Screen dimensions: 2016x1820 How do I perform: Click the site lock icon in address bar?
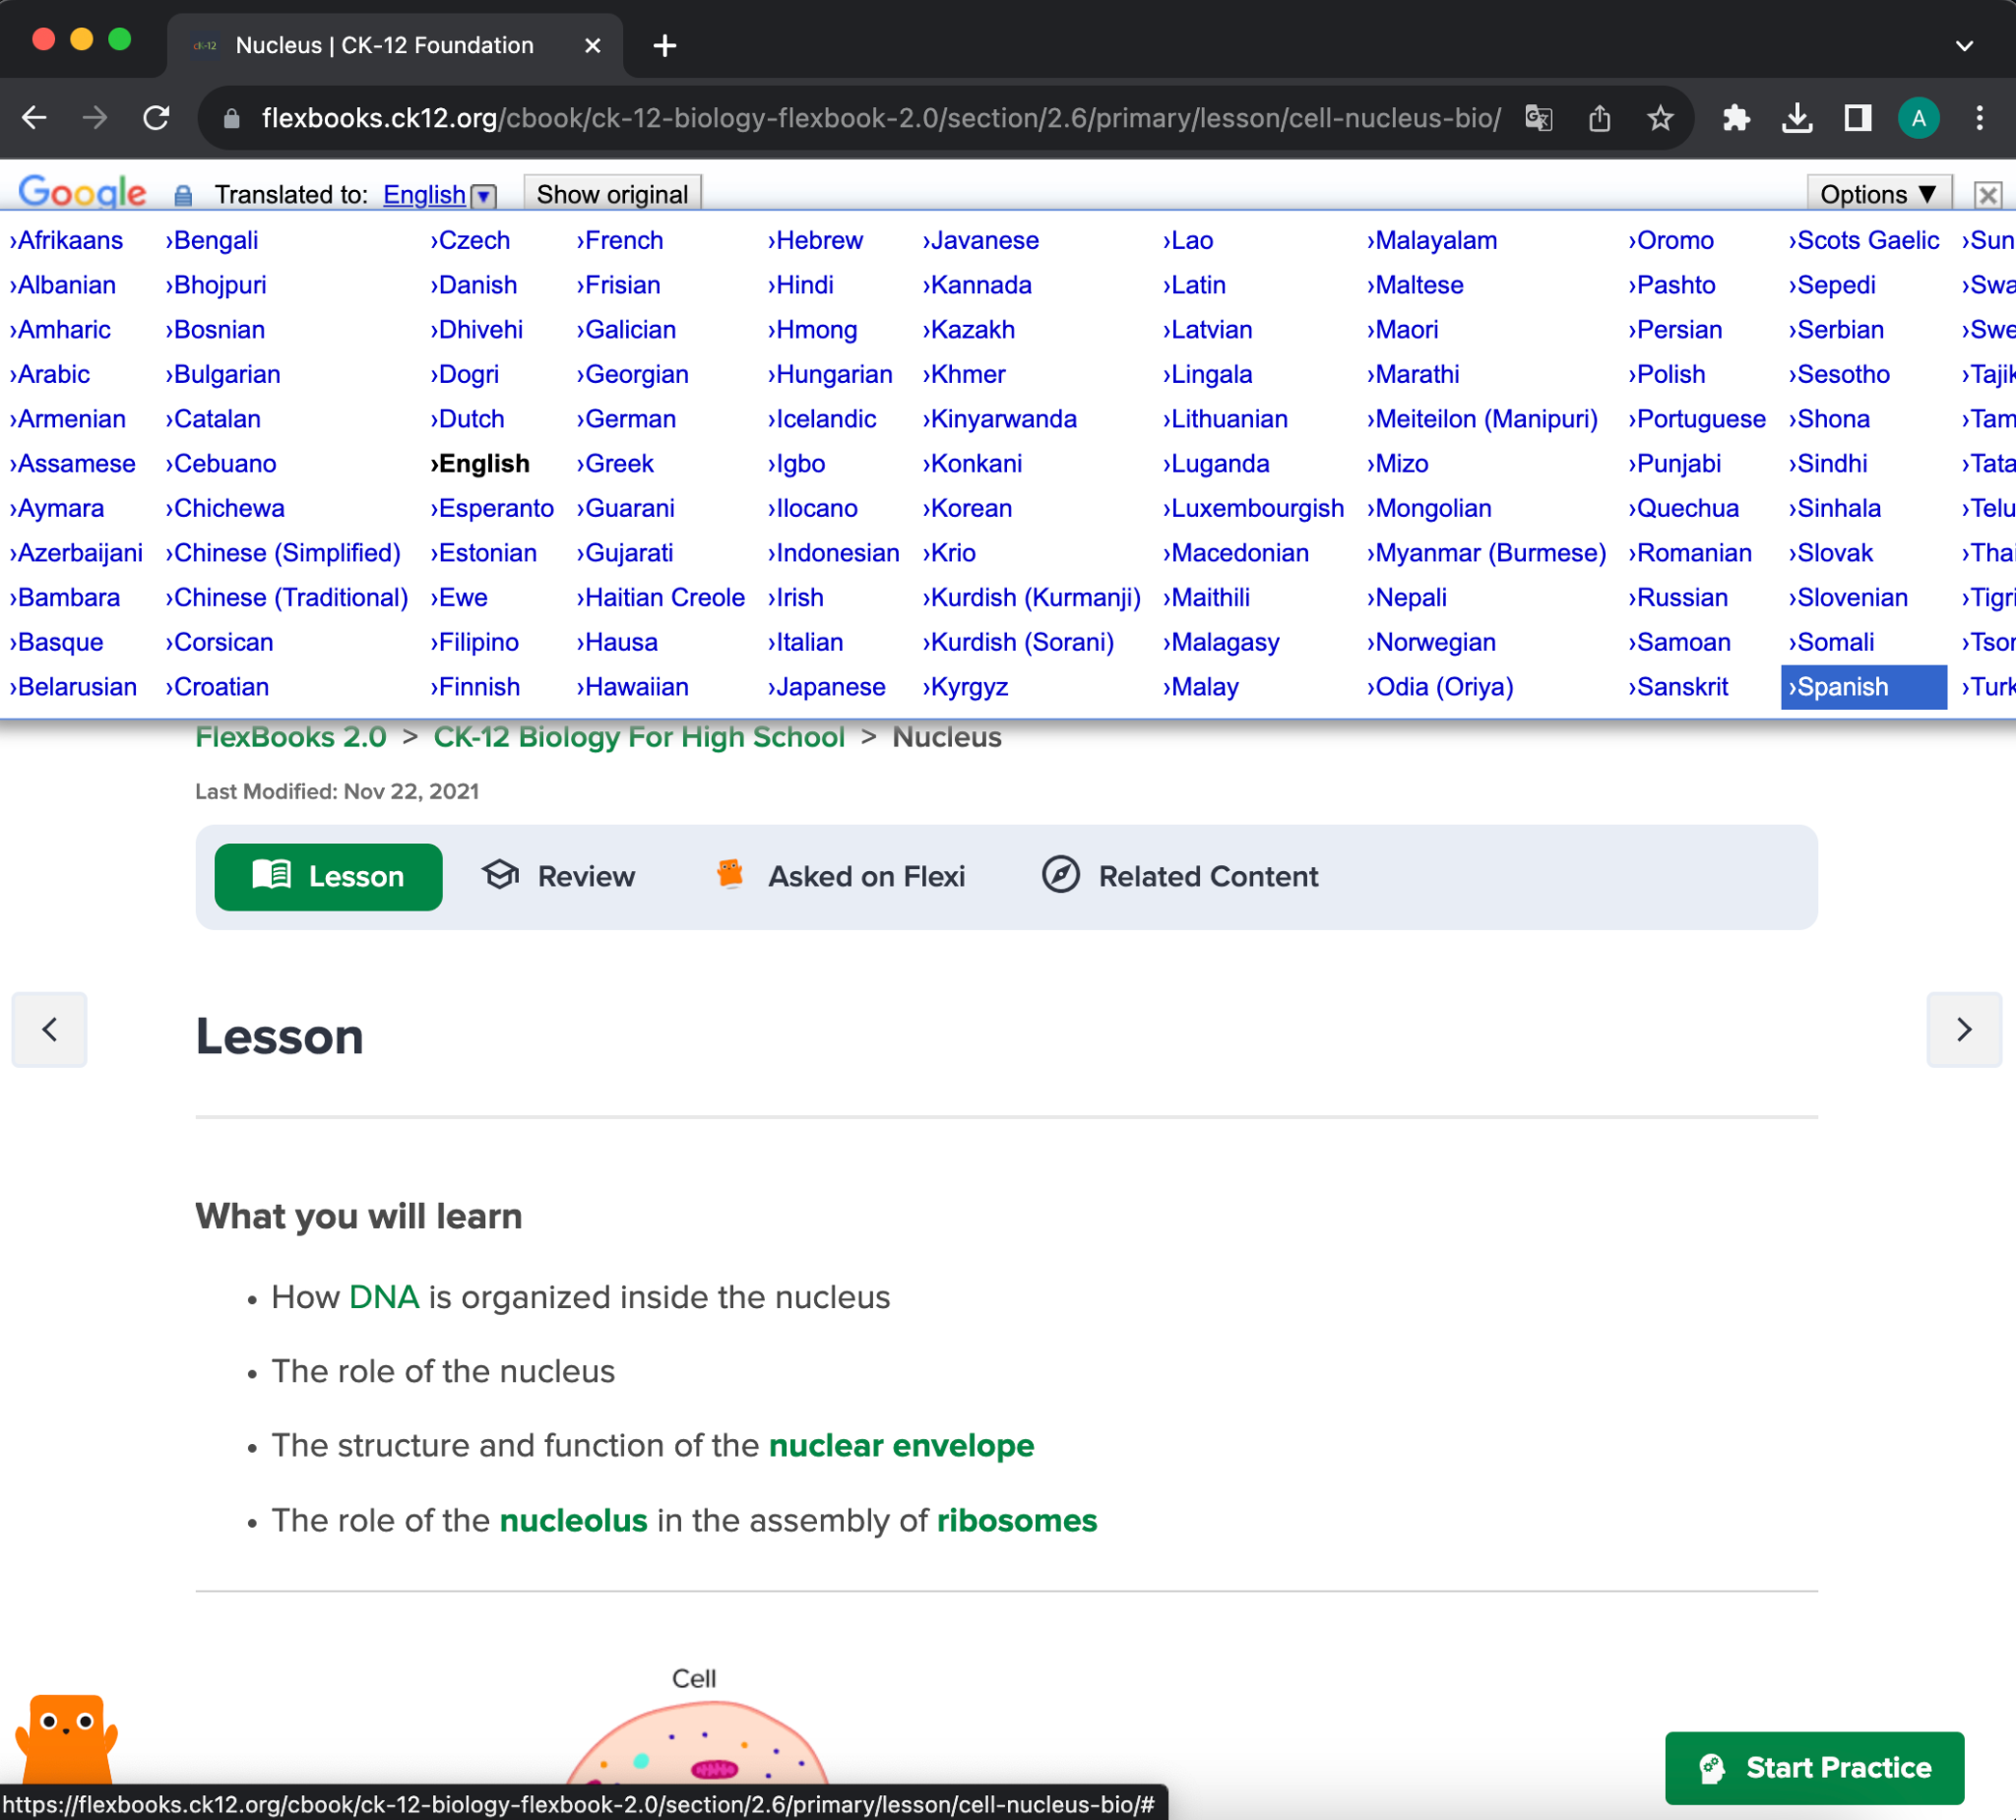pos(232,118)
